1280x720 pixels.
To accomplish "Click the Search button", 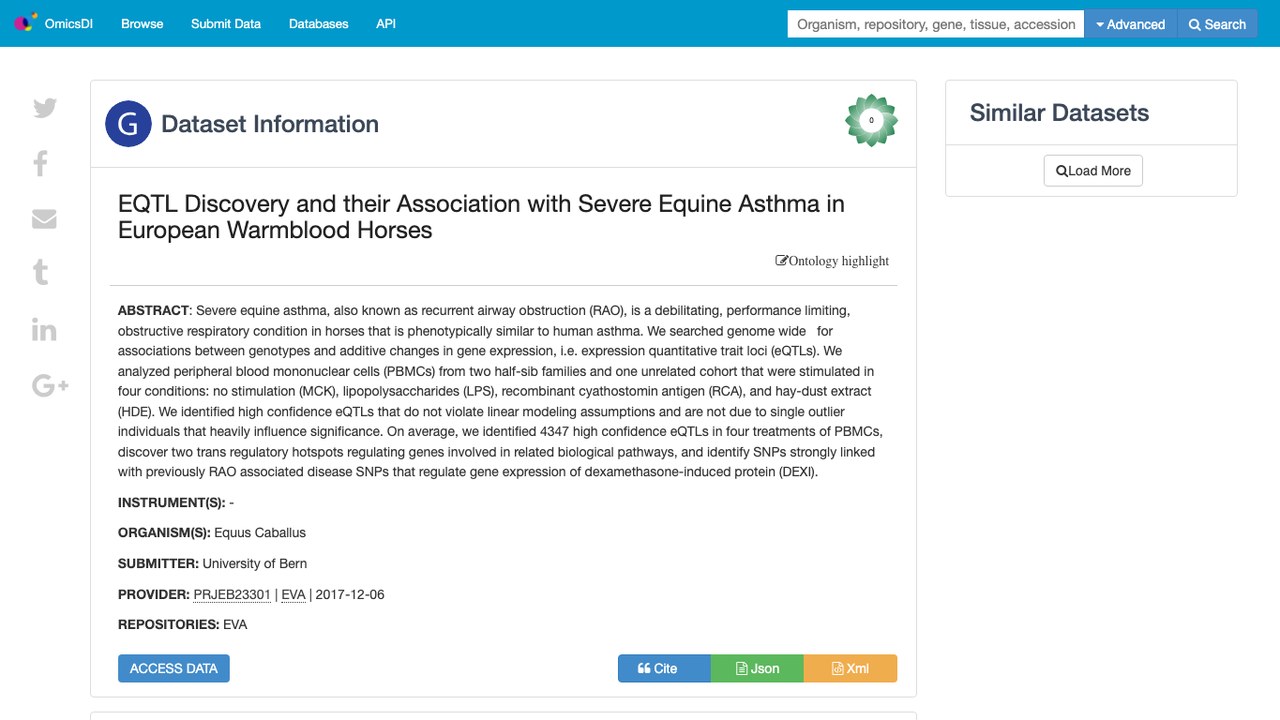I will pos(1217,24).
